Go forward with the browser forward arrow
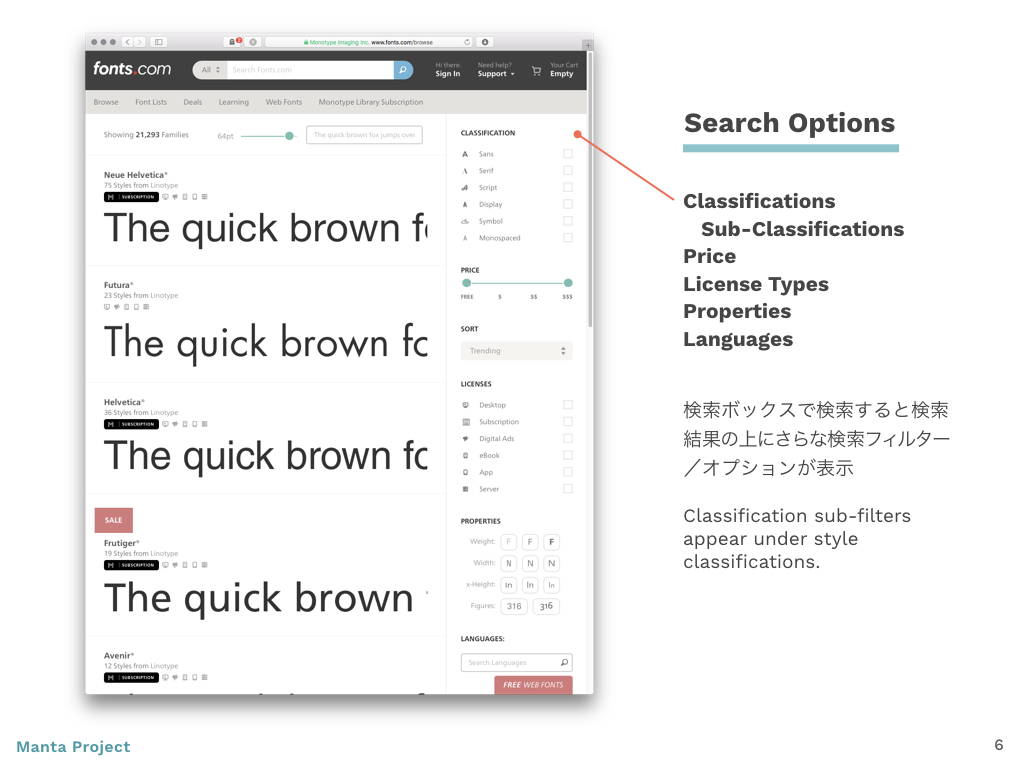1024x768 pixels. pyautogui.click(x=140, y=42)
